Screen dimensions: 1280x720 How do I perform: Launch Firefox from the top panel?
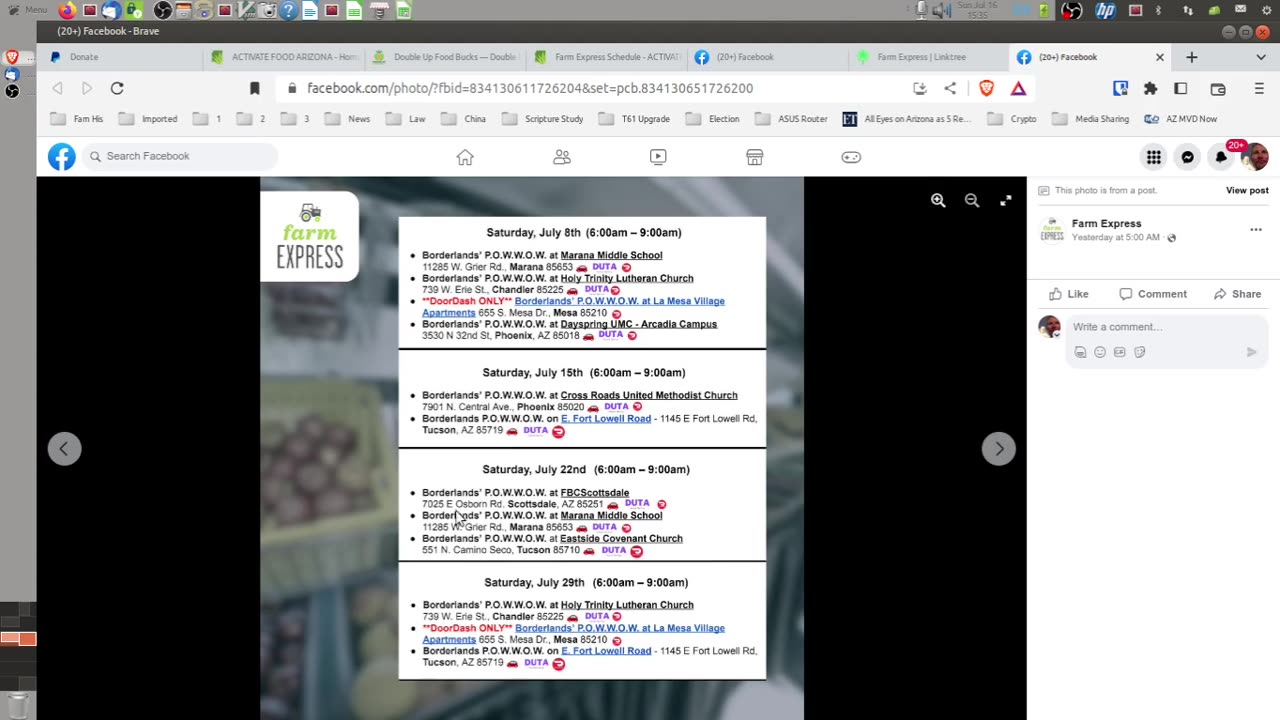coord(67,11)
